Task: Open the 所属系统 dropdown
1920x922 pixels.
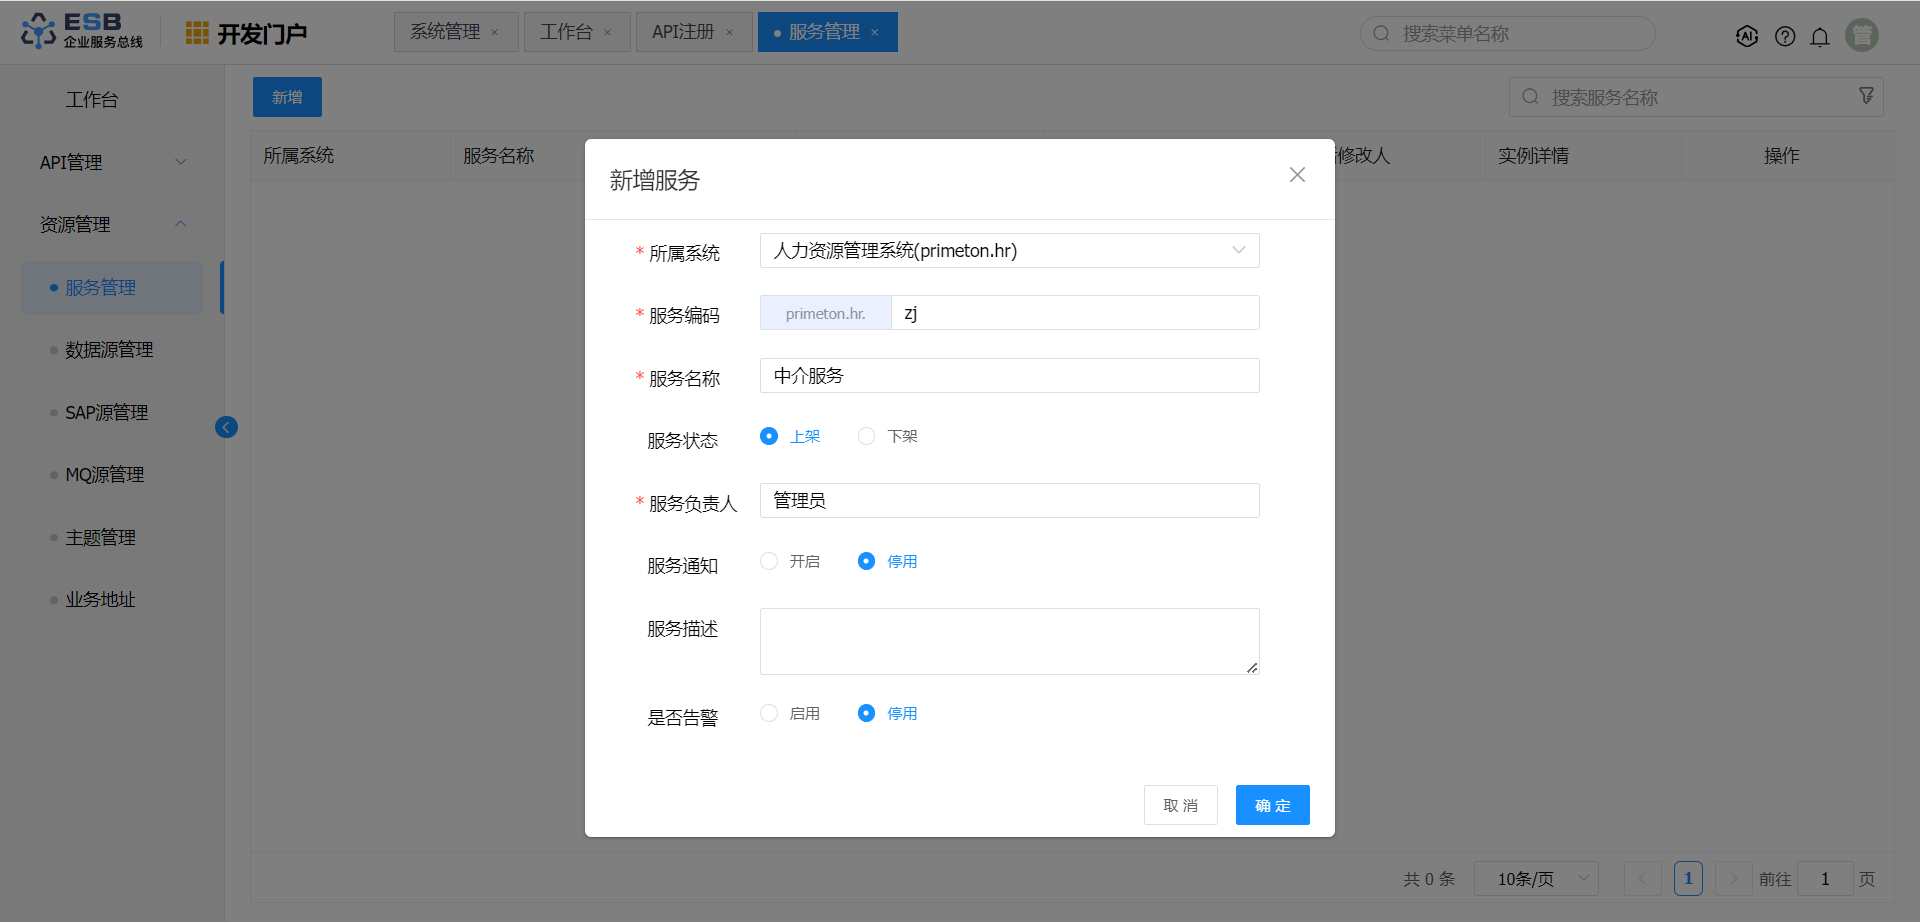Action: [x=1009, y=251]
